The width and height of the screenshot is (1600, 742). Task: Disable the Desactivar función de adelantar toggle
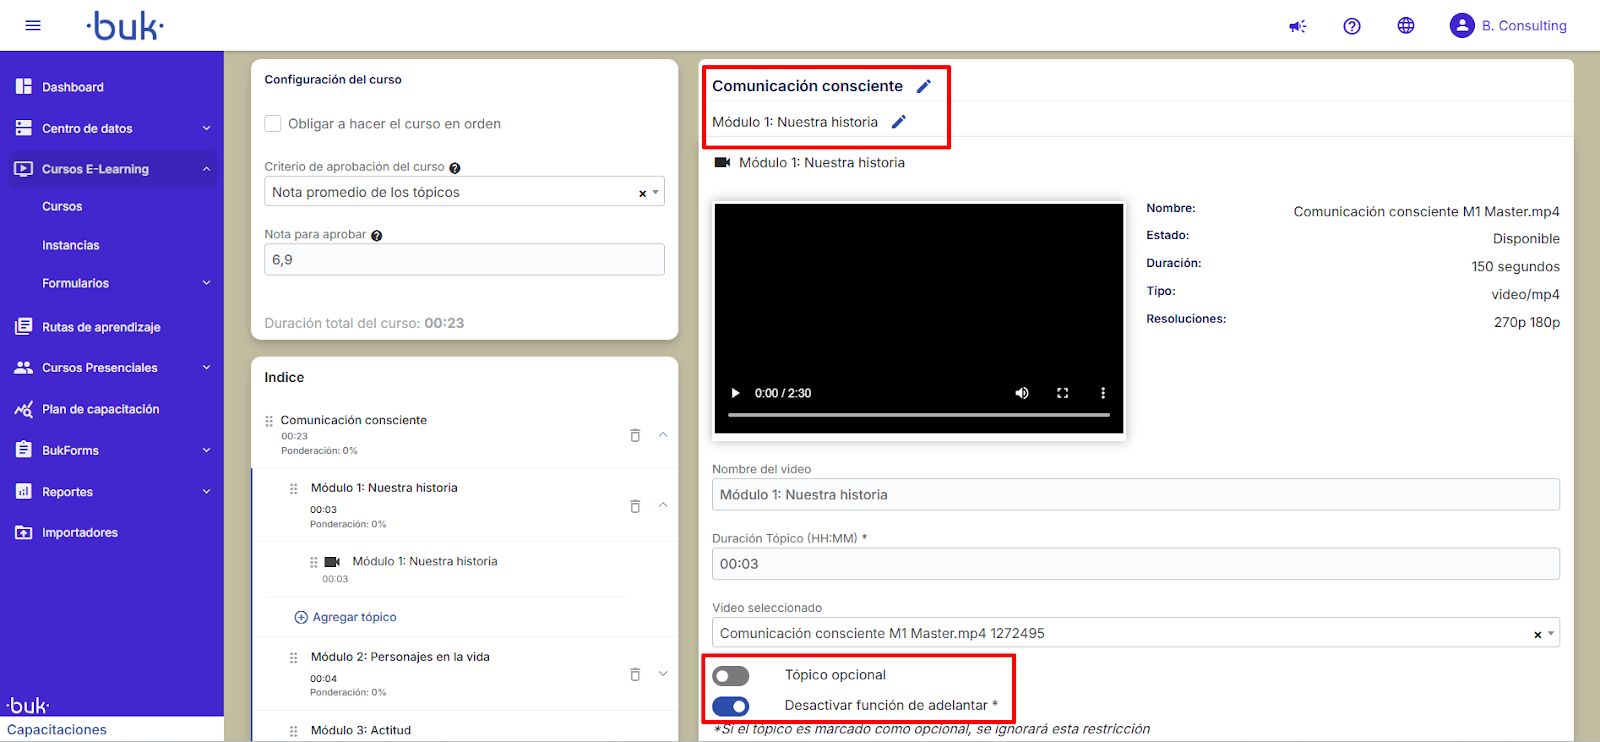click(x=731, y=706)
